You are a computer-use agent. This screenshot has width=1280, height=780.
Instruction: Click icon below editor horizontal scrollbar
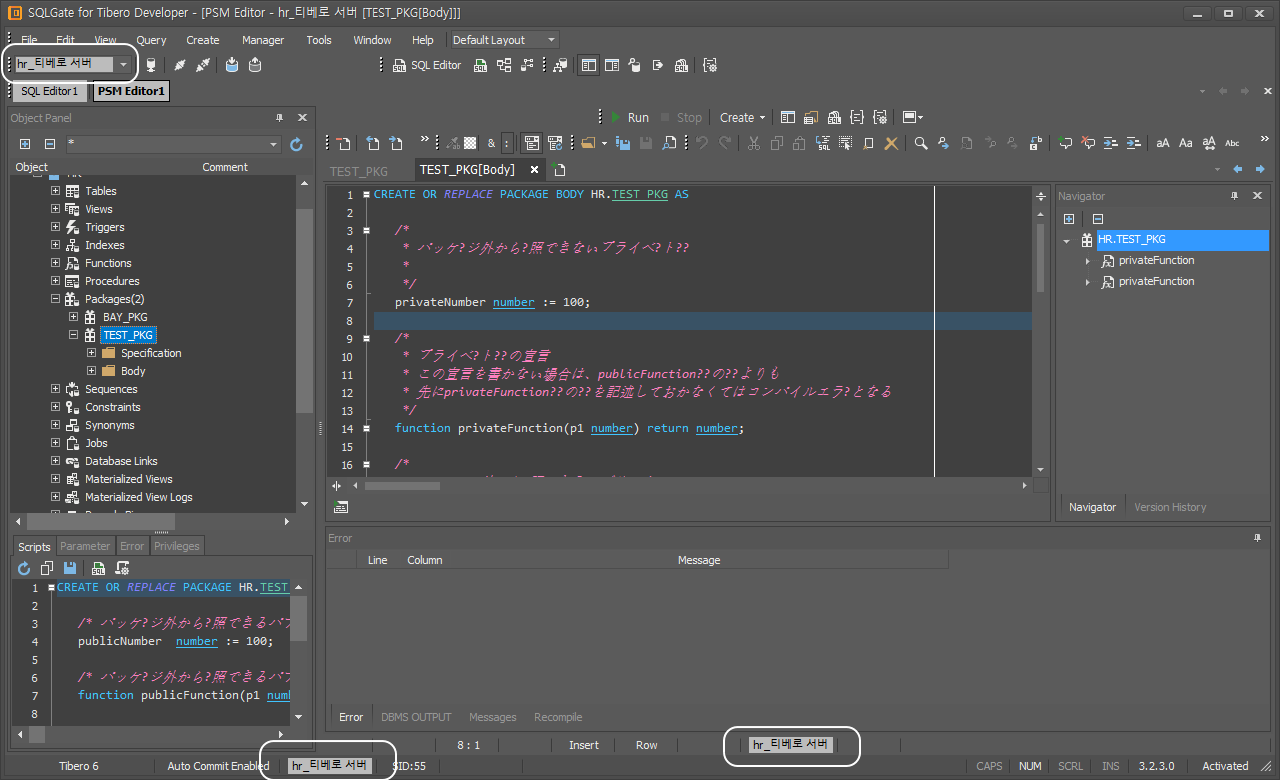(x=341, y=507)
